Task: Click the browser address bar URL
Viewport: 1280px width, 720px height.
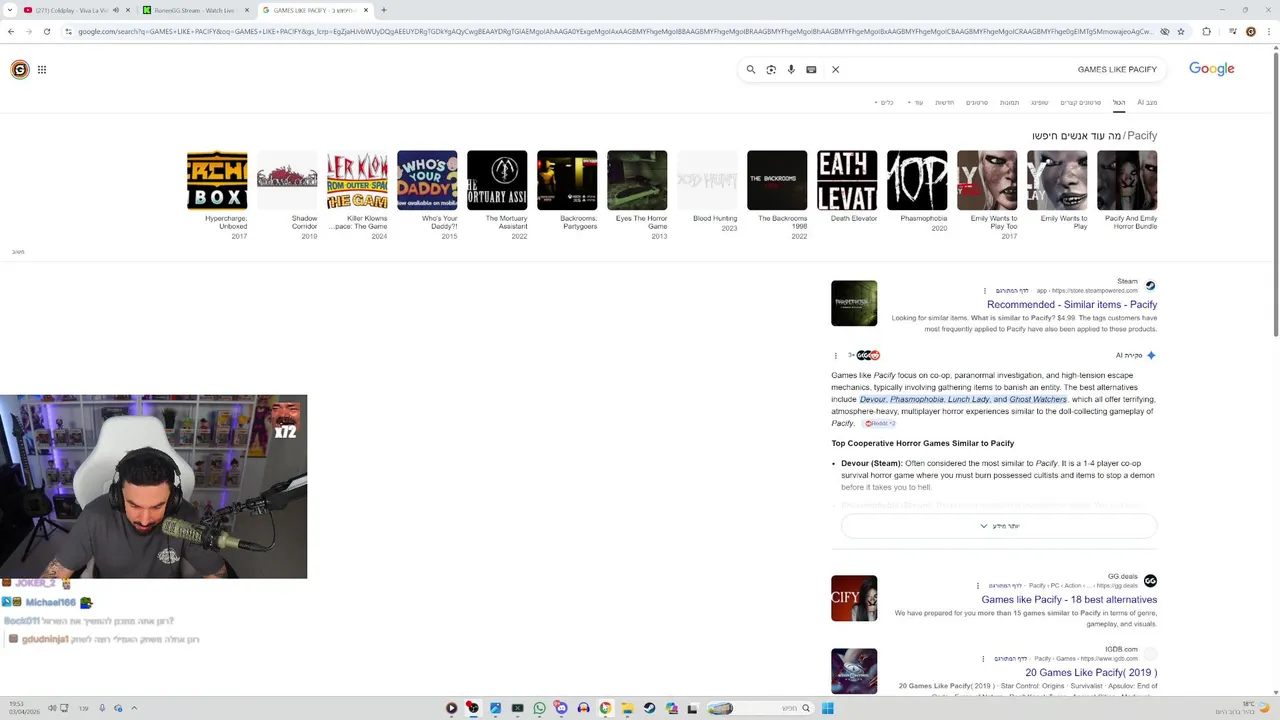Action: 615,31
